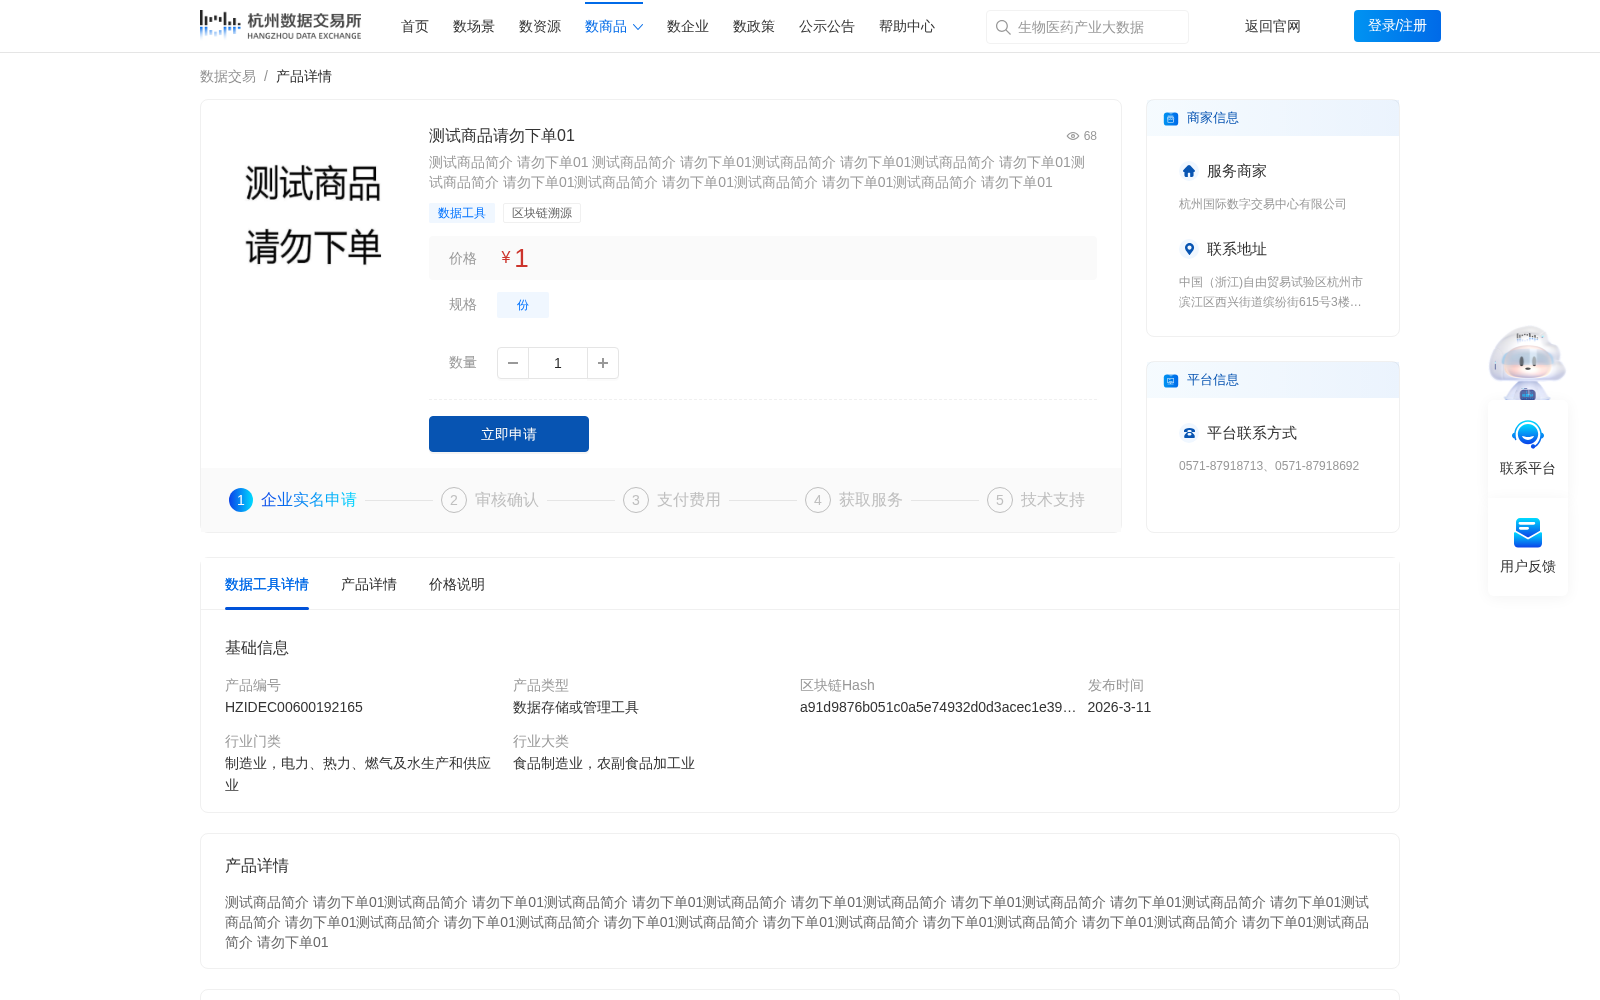Click the product number HZIDEC00600192165
Viewport: 1600px width, 1000px height.
[294, 707]
